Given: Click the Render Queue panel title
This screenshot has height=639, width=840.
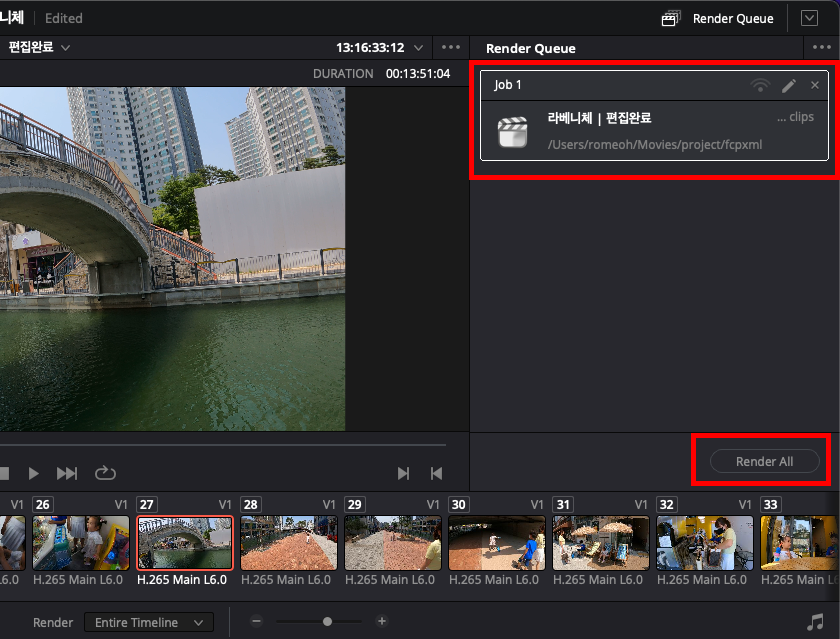Looking at the screenshot, I should (530, 48).
